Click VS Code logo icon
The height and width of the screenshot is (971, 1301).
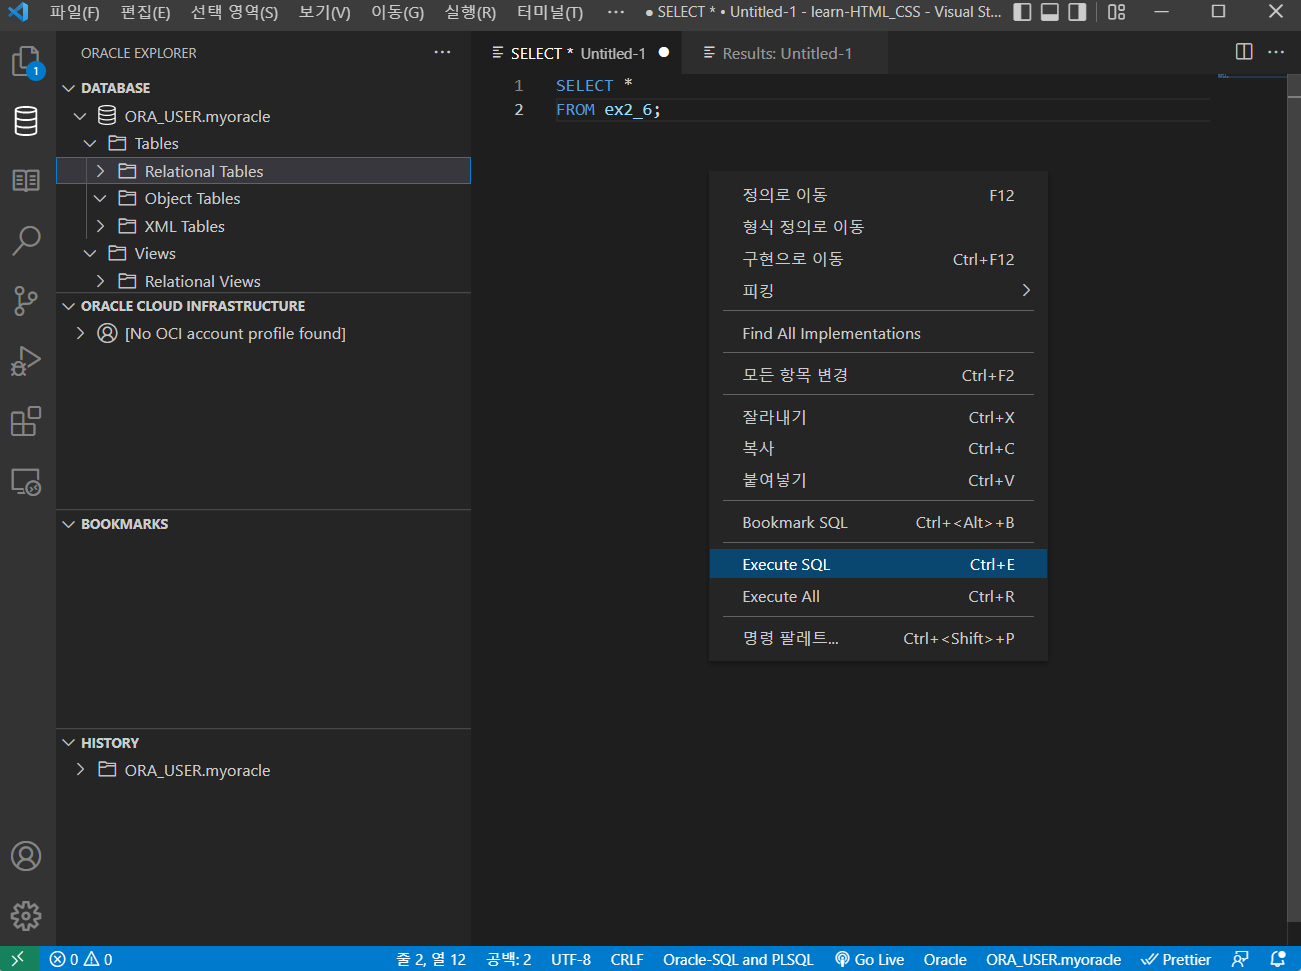tap(18, 12)
